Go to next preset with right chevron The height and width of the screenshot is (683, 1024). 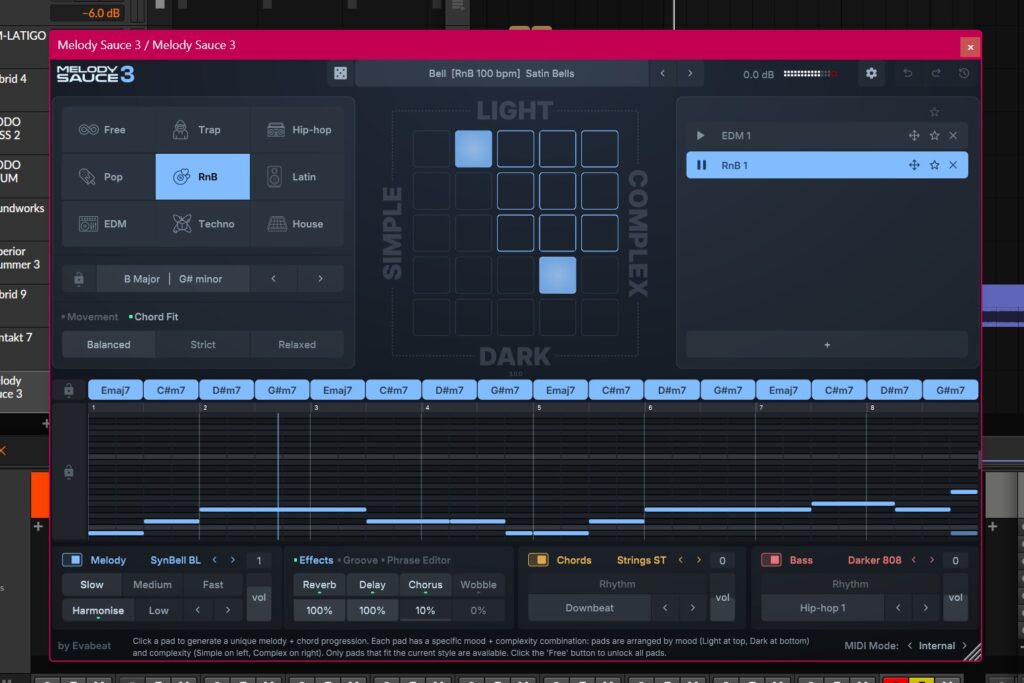690,74
